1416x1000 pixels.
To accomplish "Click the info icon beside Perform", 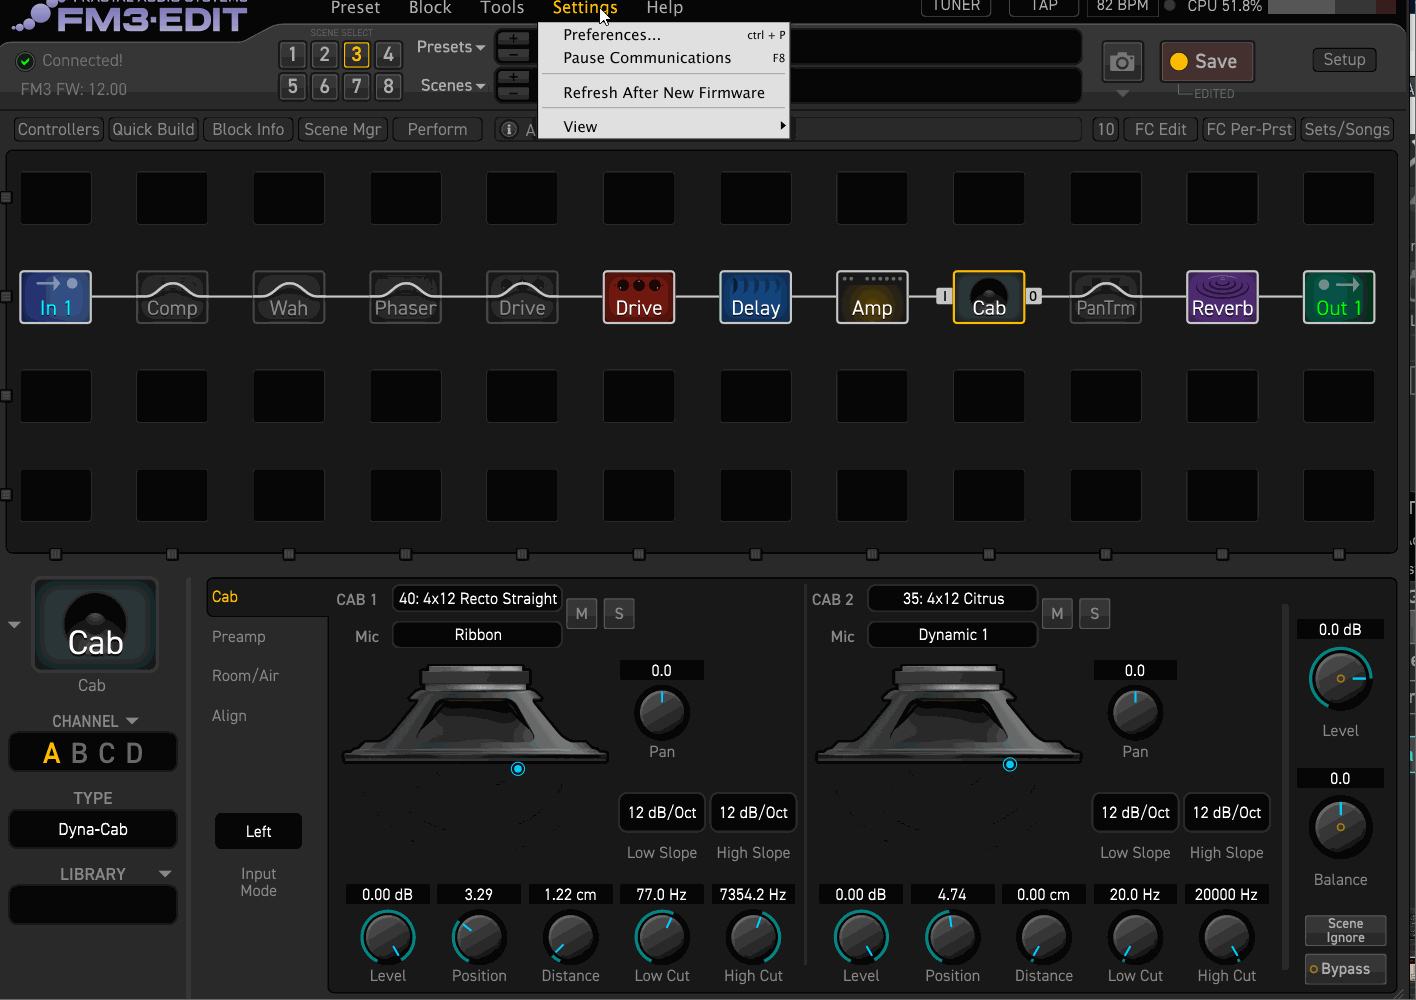I will point(508,129).
